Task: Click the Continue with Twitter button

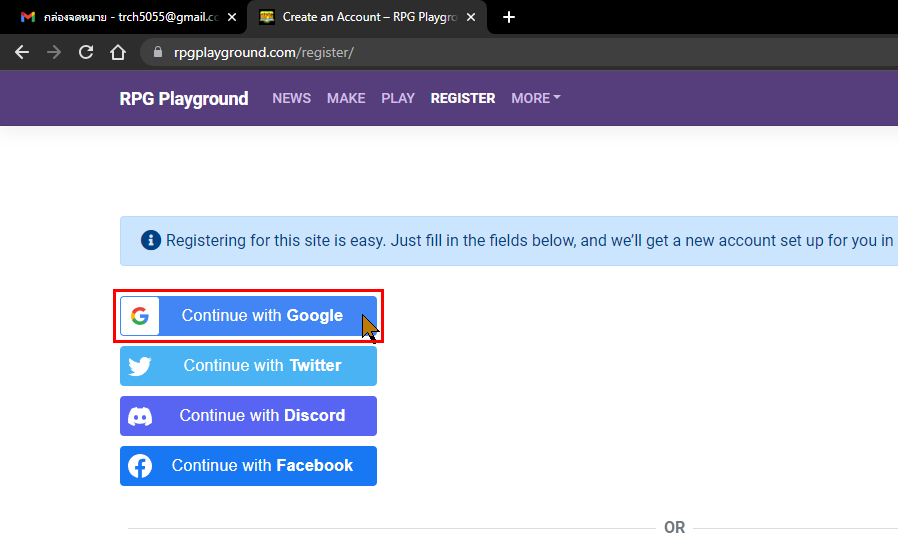Action: 249,365
